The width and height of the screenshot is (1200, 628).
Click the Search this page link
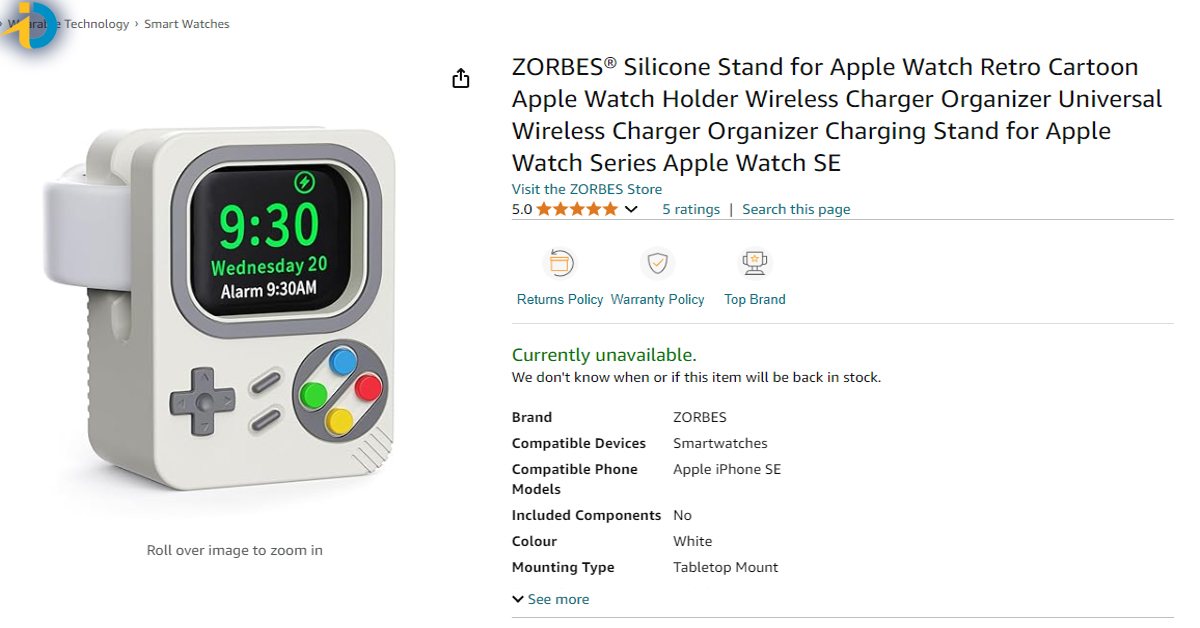(x=796, y=209)
